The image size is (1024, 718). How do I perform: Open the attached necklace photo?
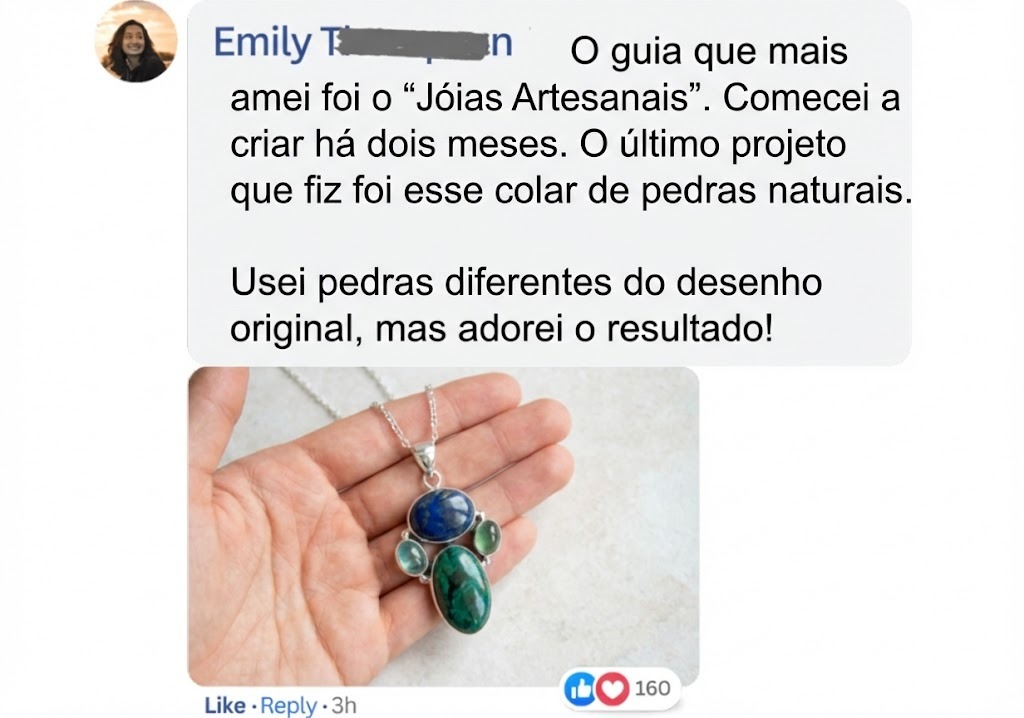[x=443, y=527]
